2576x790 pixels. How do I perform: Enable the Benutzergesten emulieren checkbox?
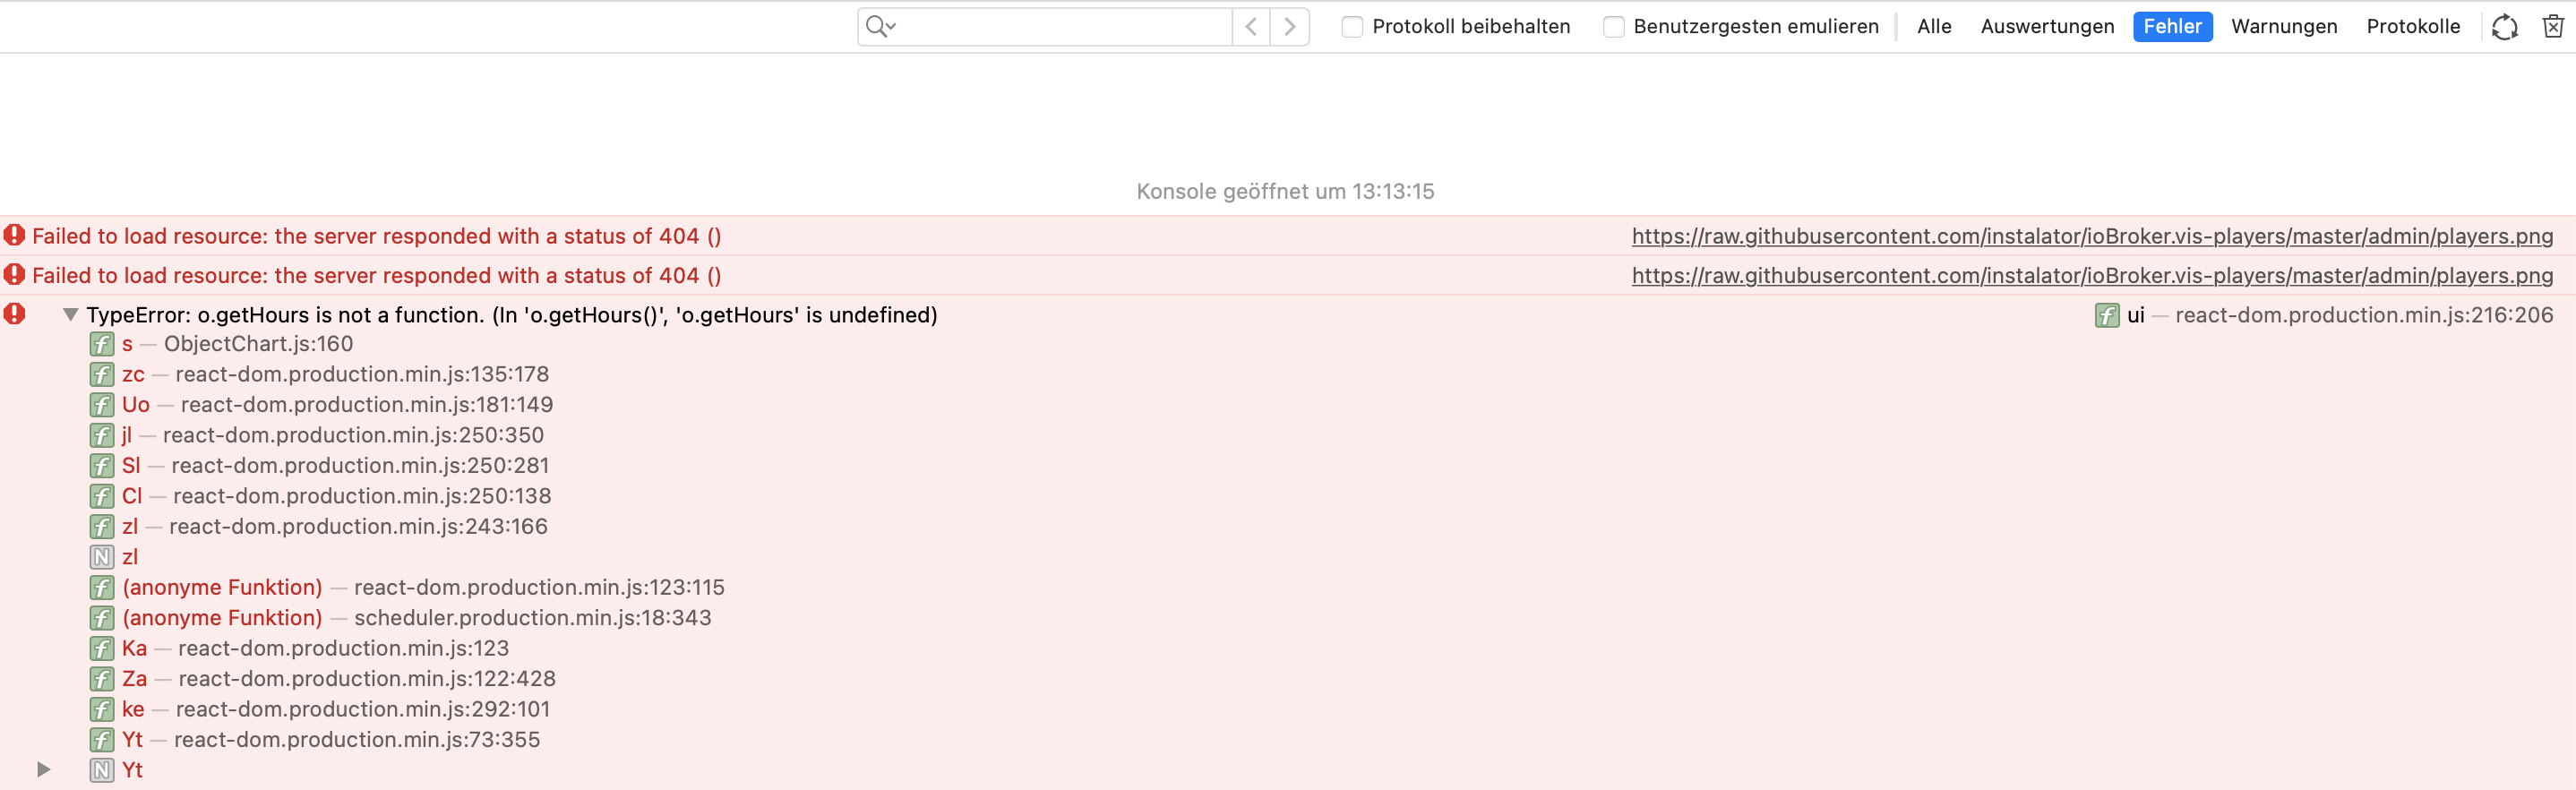pos(1613,27)
